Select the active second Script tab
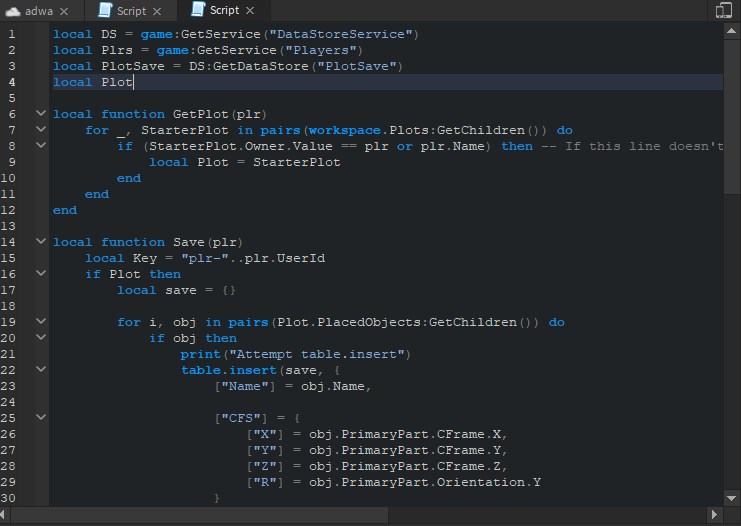The height and width of the screenshot is (526, 741). tap(224, 10)
